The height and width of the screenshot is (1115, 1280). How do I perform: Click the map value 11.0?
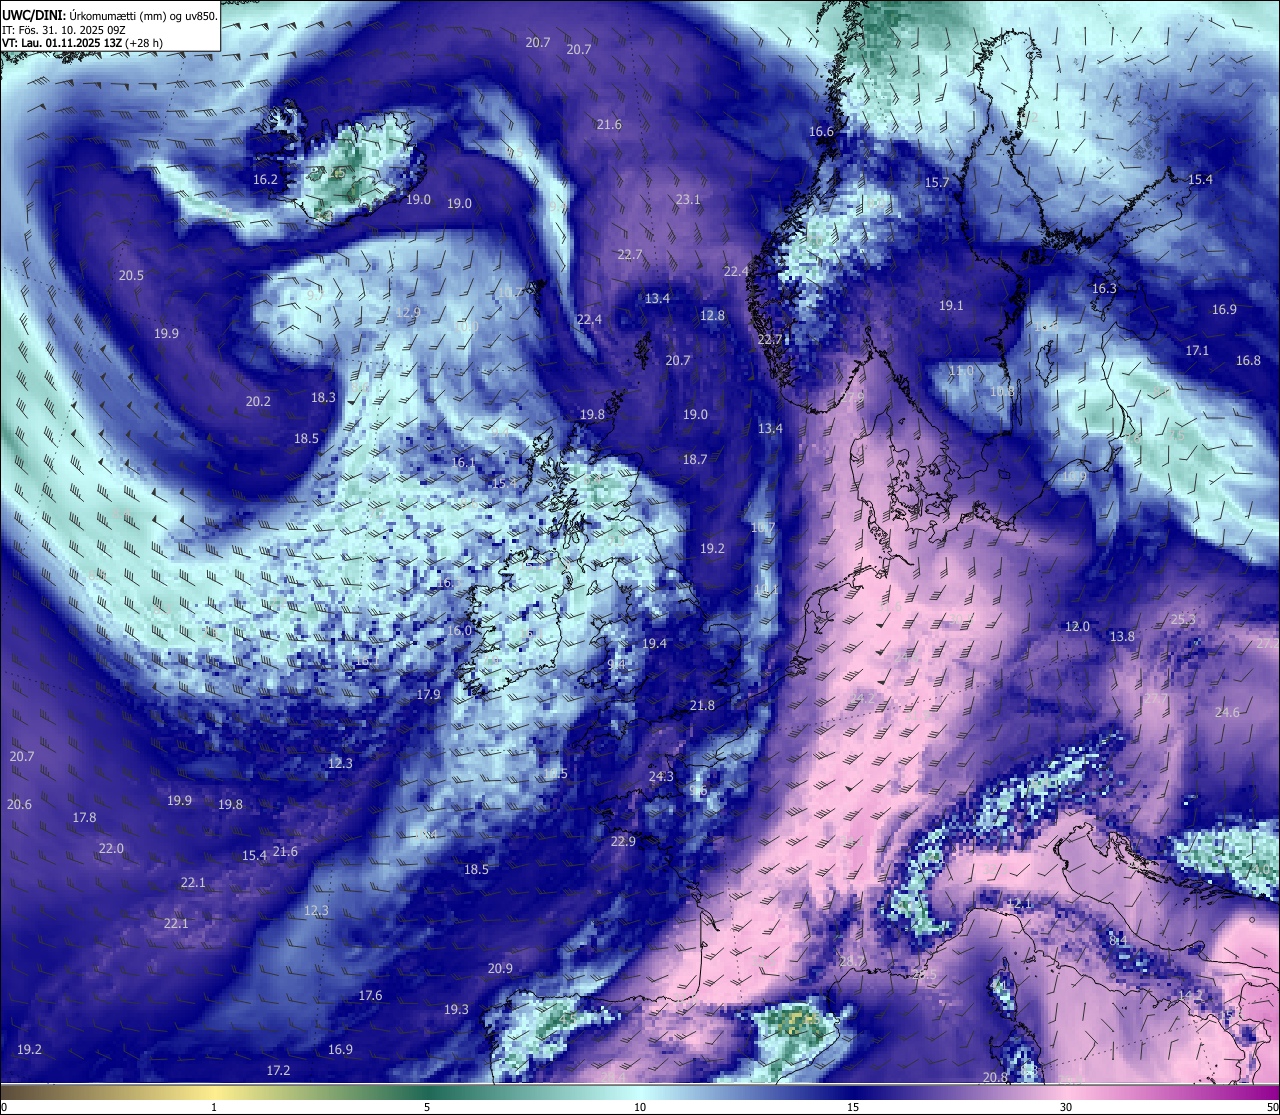click(961, 371)
